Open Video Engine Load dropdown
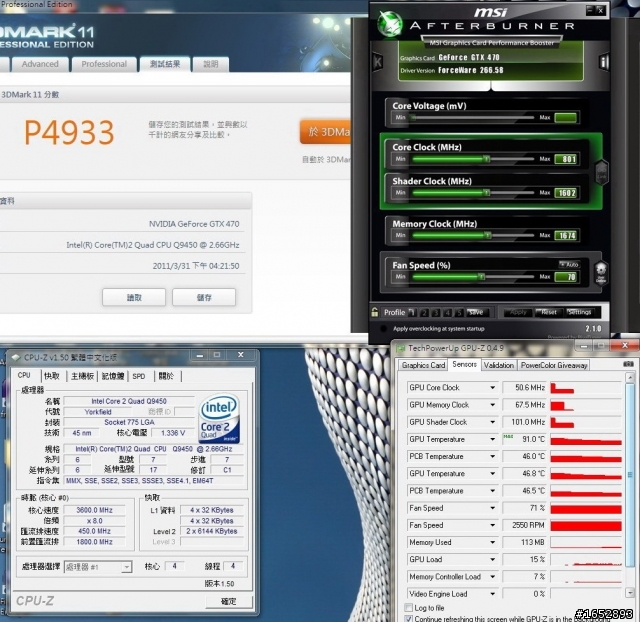Screen dimensions: 640x622 pos(493,594)
